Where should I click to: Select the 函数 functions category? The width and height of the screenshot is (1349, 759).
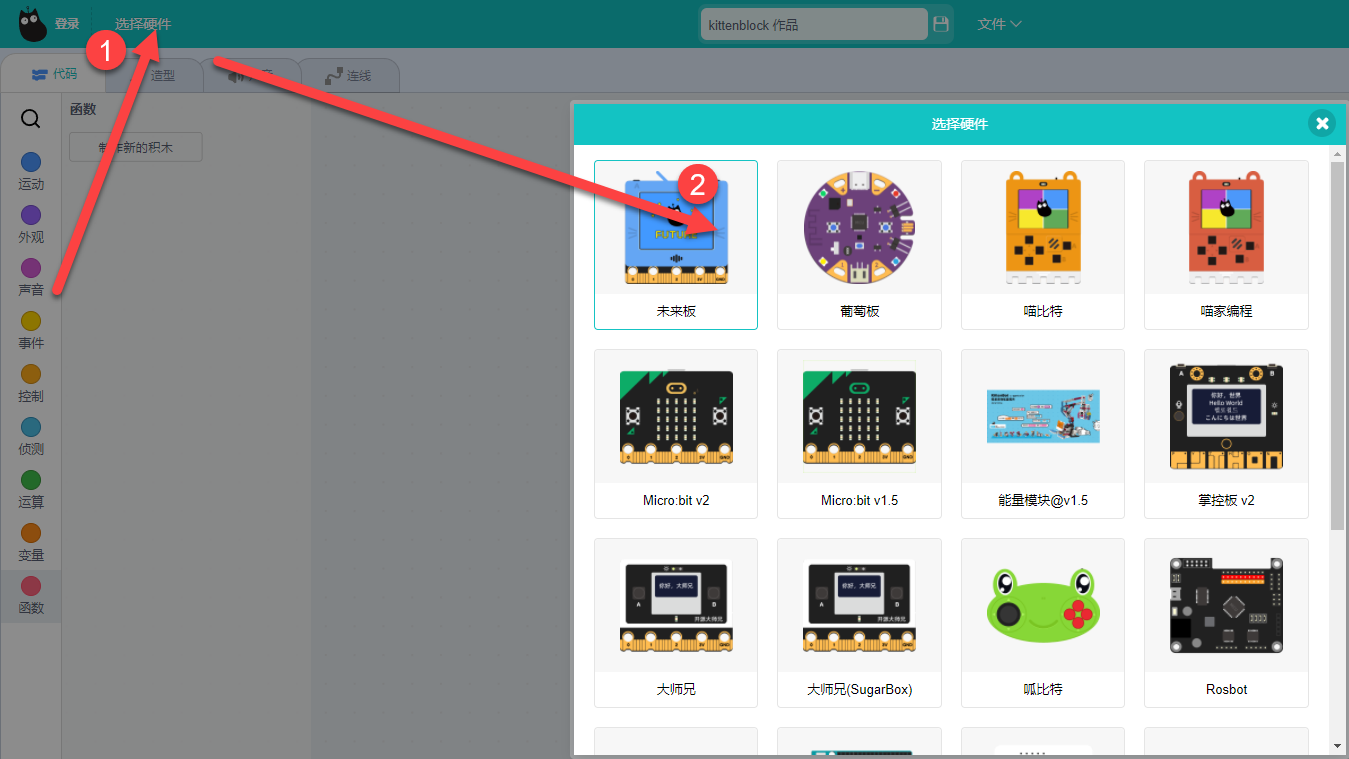coord(31,596)
